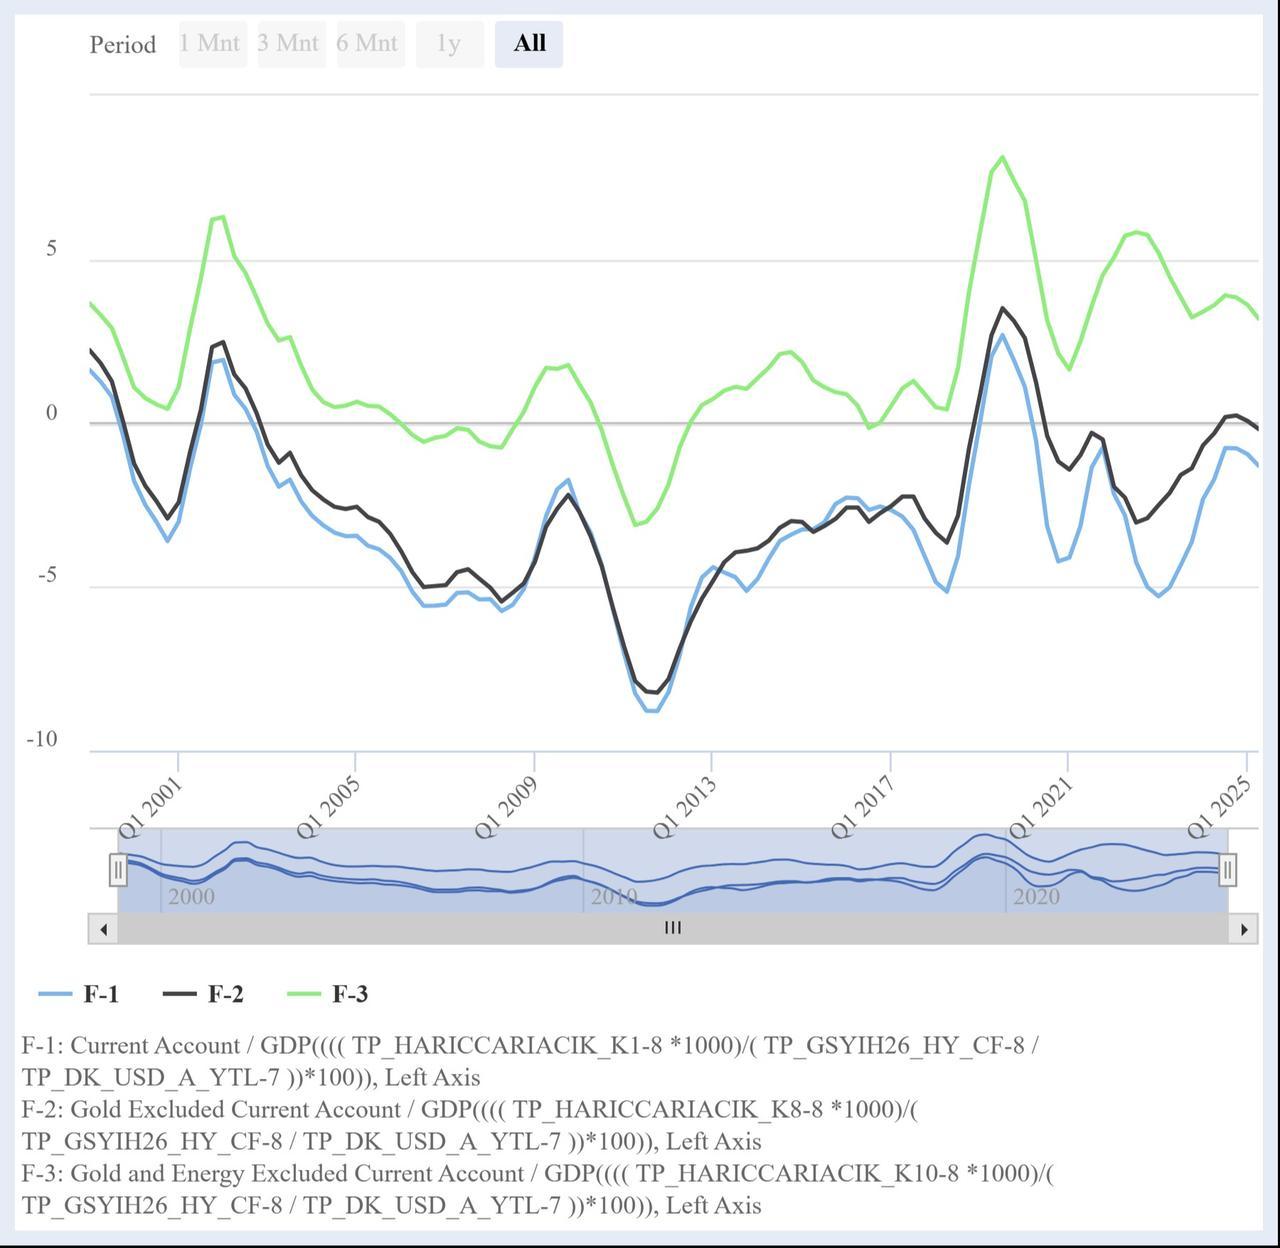Toggle the F-1 series in legend
1280x1248 pixels.
[x=101, y=994]
